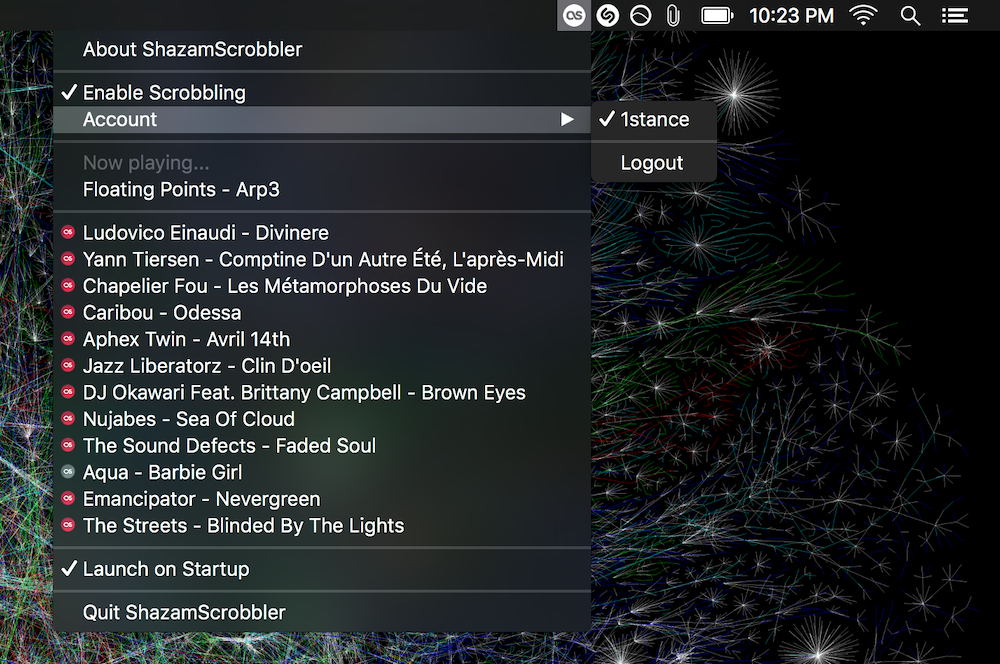Click the circular icon next to Shazam
Screen dimensions: 1000x664
(640, 15)
